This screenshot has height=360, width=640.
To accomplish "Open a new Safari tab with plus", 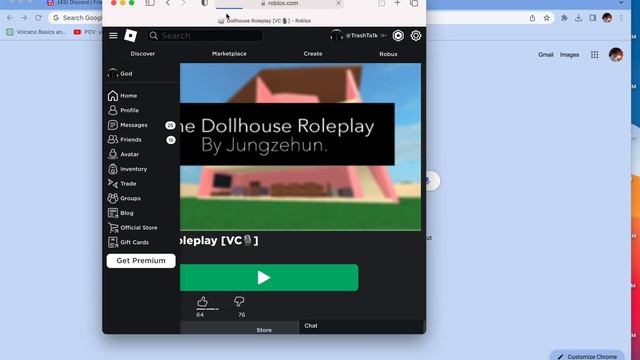I will coord(397,3).
